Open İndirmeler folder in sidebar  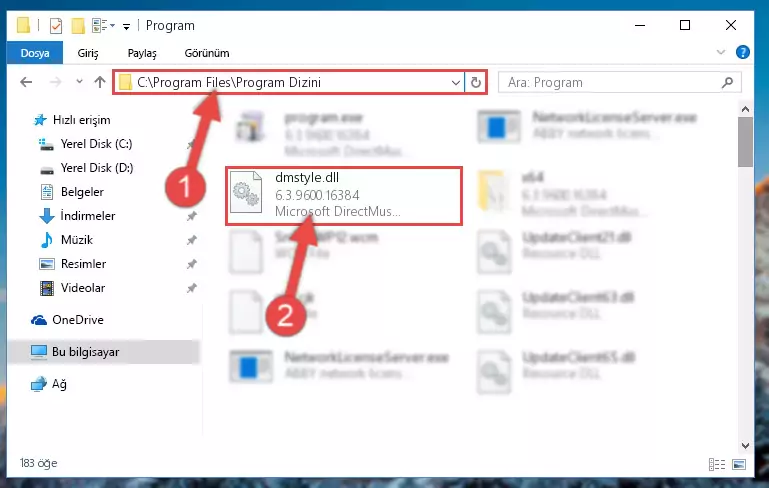click(x=88, y=216)
